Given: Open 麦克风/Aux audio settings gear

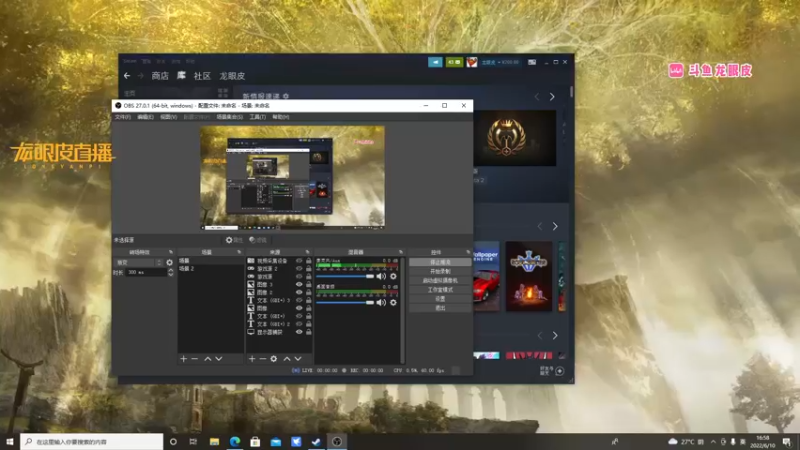Looking at the screenshot, I should point(393,276).
